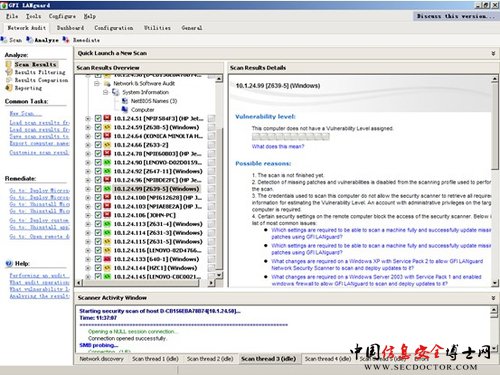This screenshot has width=500, height=375.
Task: Toggle checkbox for selected host 10.1.24.99
Action: [98, 189]
